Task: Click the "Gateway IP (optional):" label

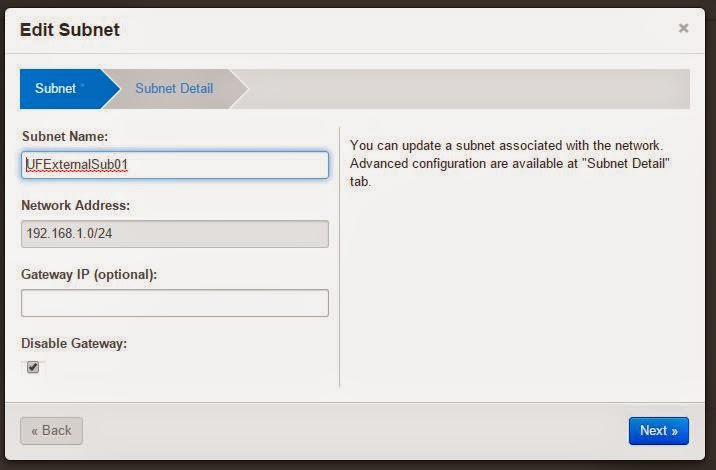Action: click(x=89, y=275)
